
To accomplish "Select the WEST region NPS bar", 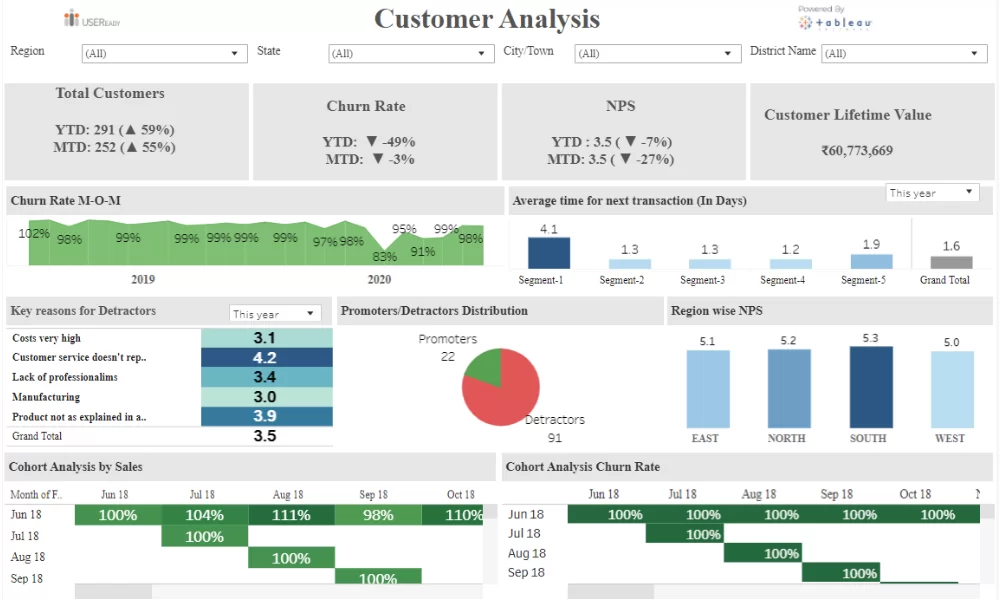I will 952,390.
